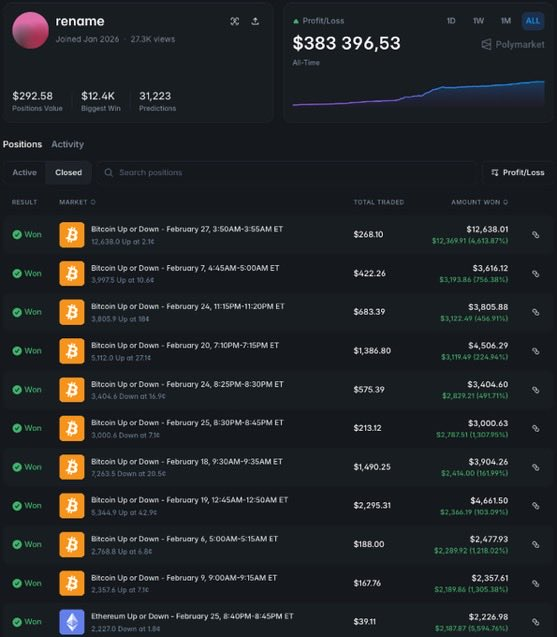
Task: Open Ethereum Up or Down February 25, 8:40PM market
Action: [192, 616]
